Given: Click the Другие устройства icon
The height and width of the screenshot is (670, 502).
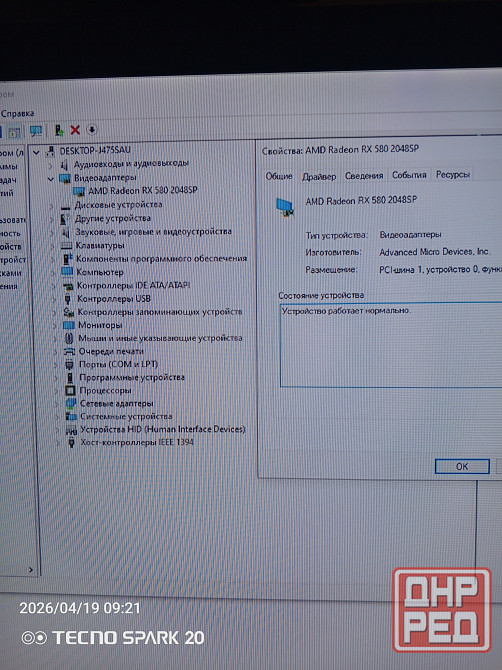Looking at the screenshot, I should point(65,219).
